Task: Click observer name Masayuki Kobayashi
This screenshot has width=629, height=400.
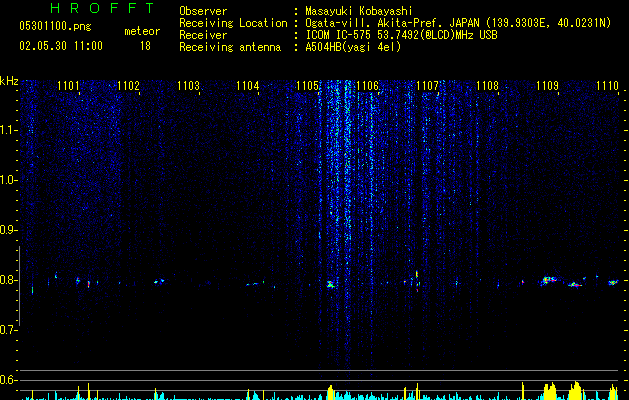Action: point(359,11)
